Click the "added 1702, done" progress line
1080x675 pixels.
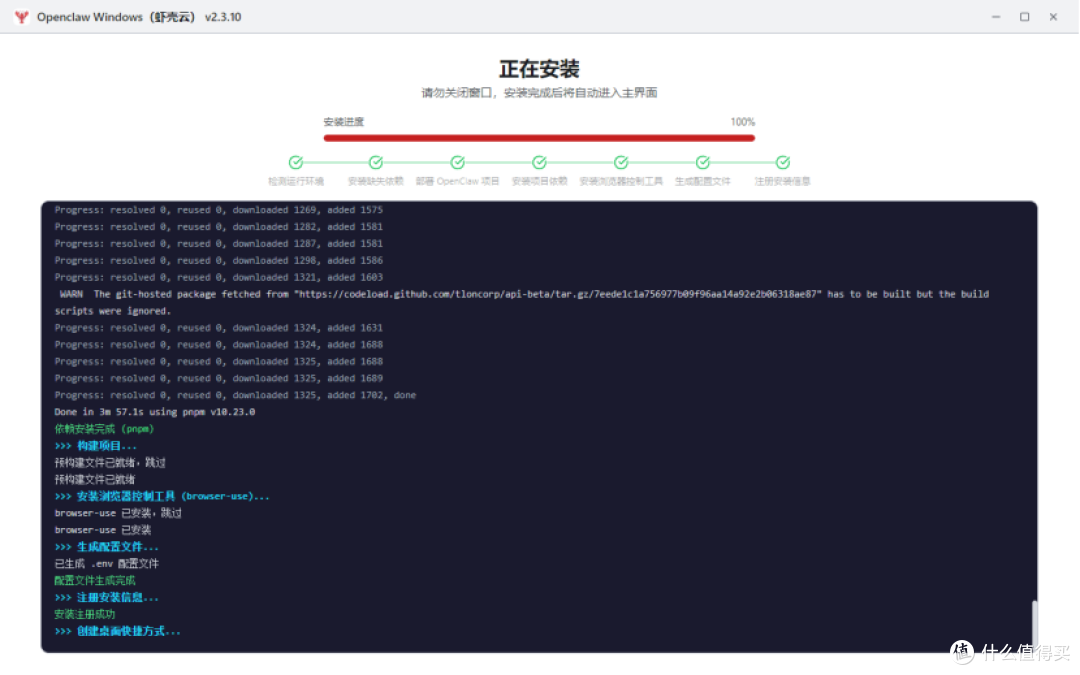(235, 395)
